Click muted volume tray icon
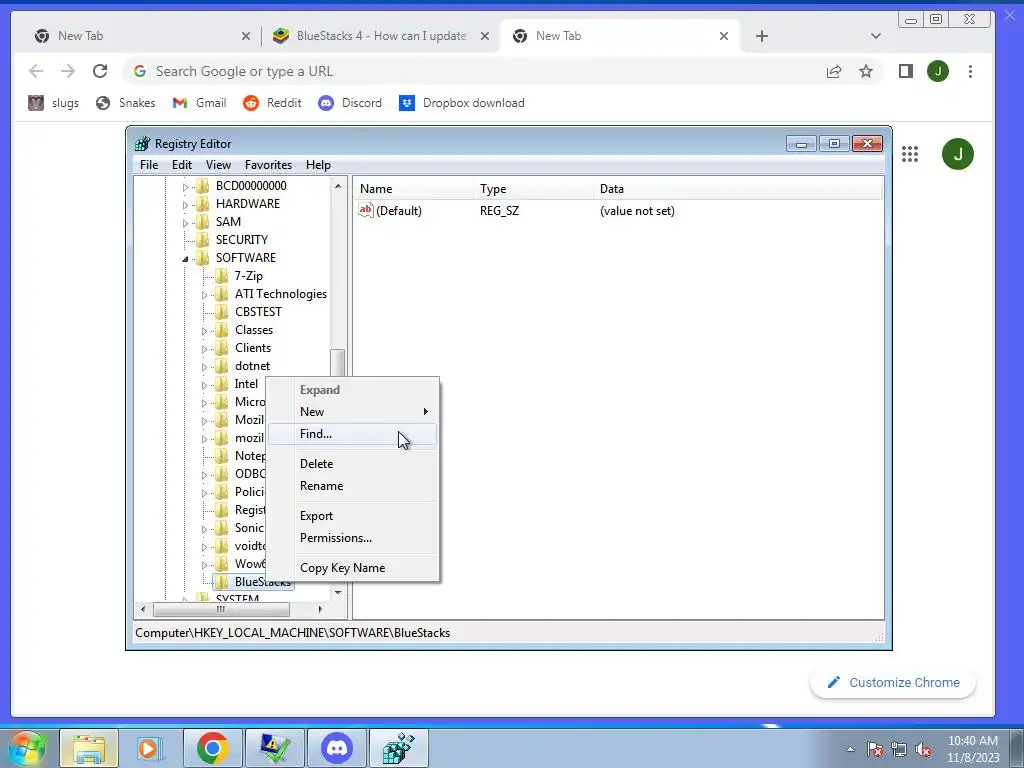The width and height of the screenshot is (1024, 768). tap(923, 749)
